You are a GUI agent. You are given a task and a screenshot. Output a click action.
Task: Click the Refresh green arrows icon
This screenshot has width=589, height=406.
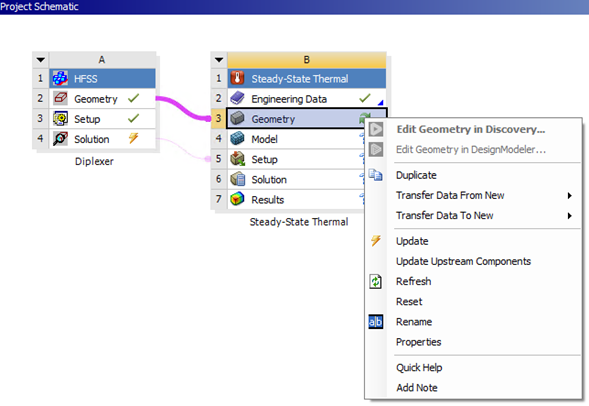(x=376, y=281)
